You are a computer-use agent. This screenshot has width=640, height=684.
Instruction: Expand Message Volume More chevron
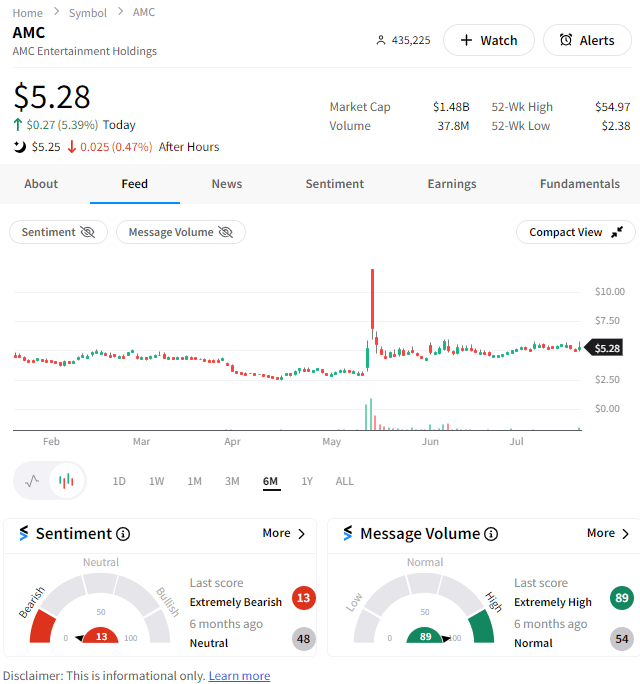point(626,534)
